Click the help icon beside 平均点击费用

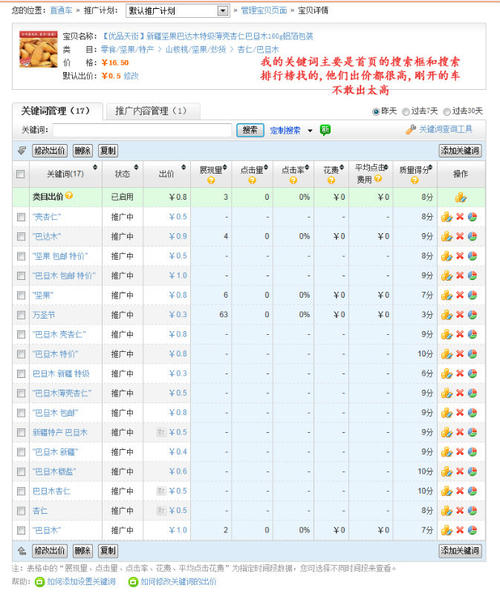[x=378, y=178]
